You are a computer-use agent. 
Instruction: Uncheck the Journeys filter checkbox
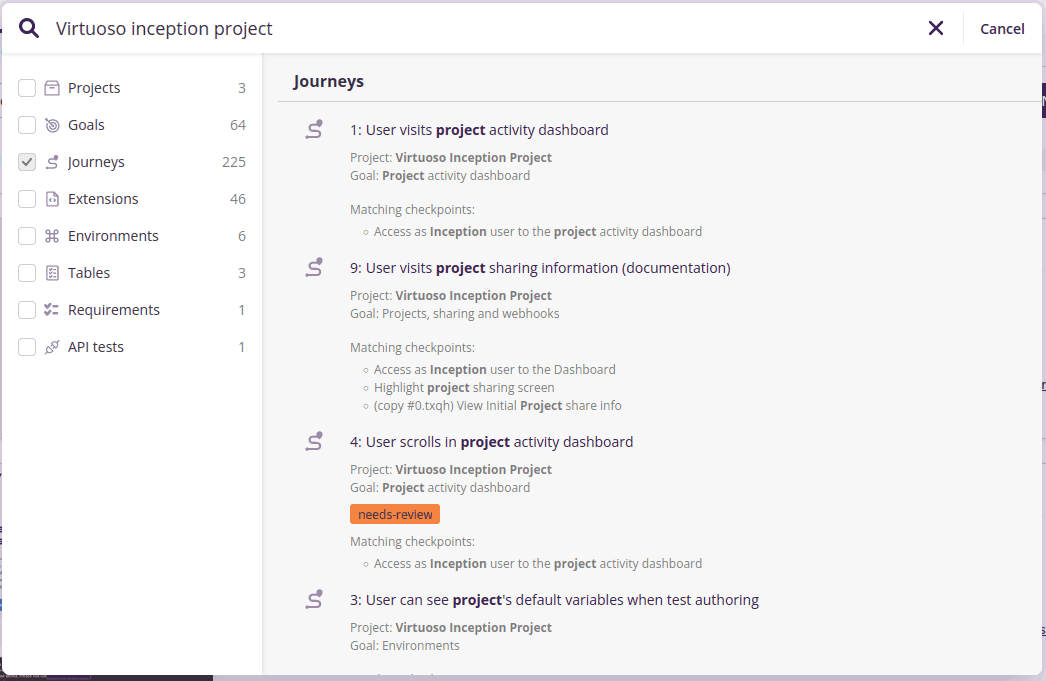click(x=27, y=162)
